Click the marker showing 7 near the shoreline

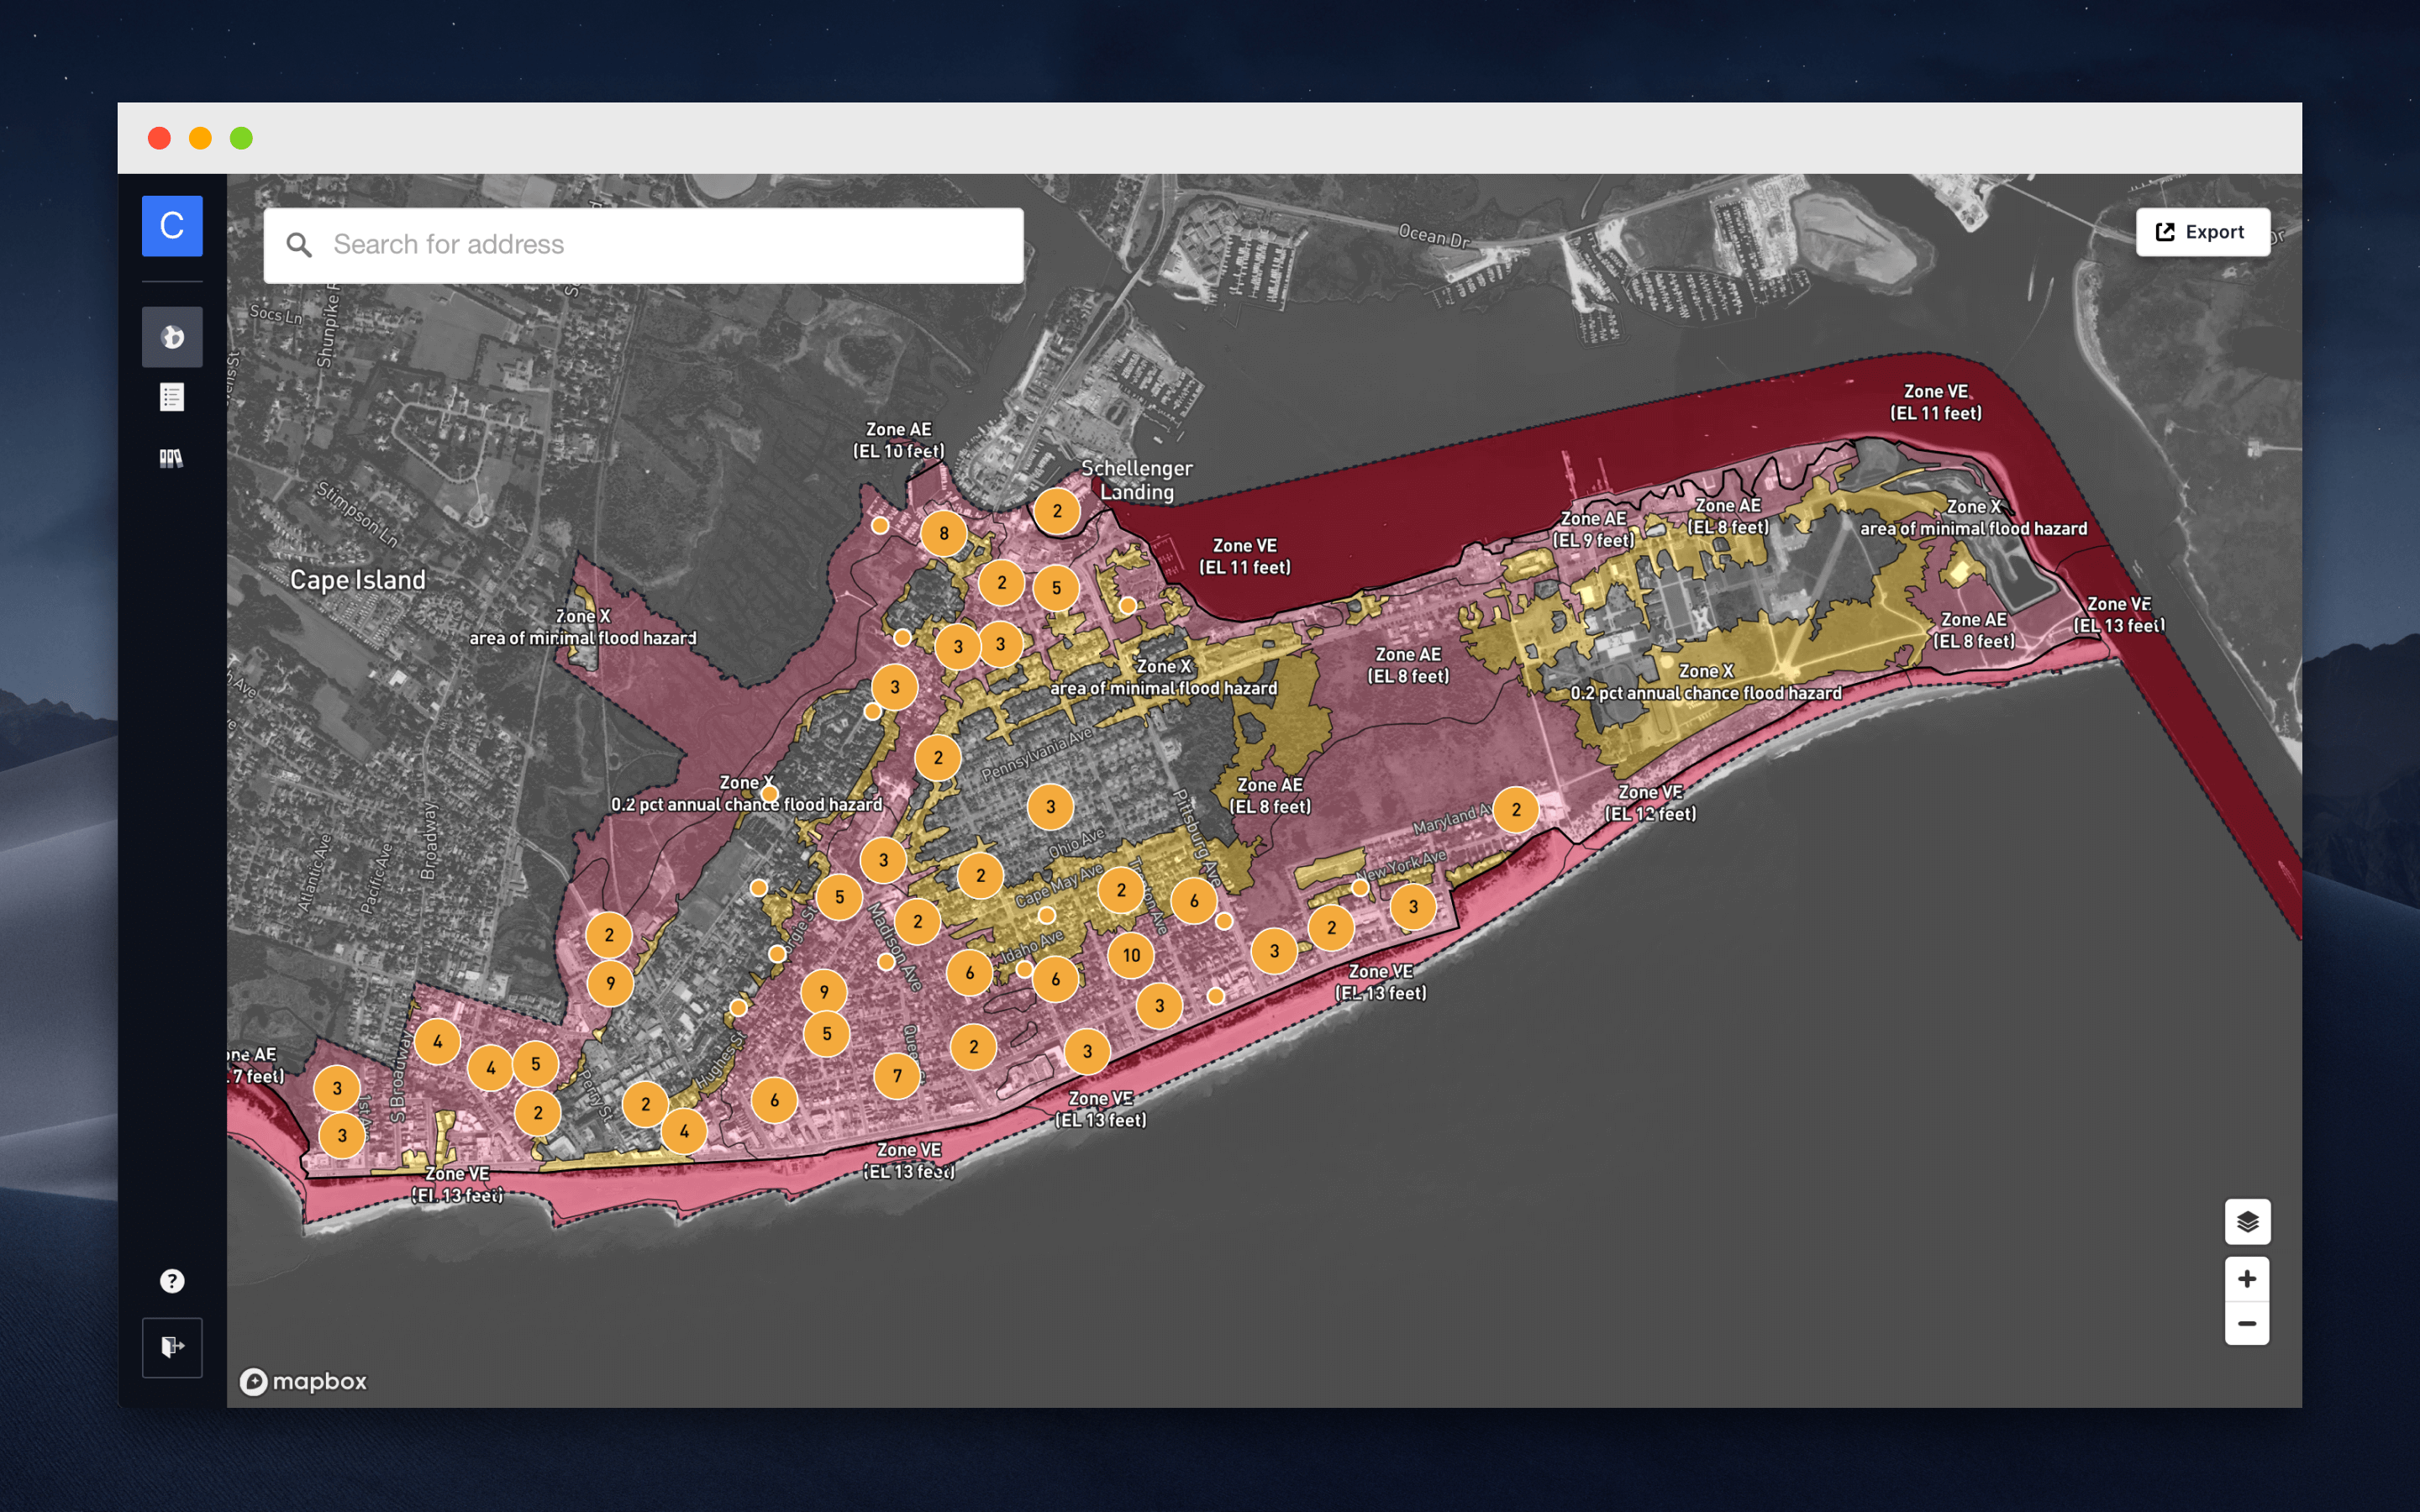click(898, 1074)
